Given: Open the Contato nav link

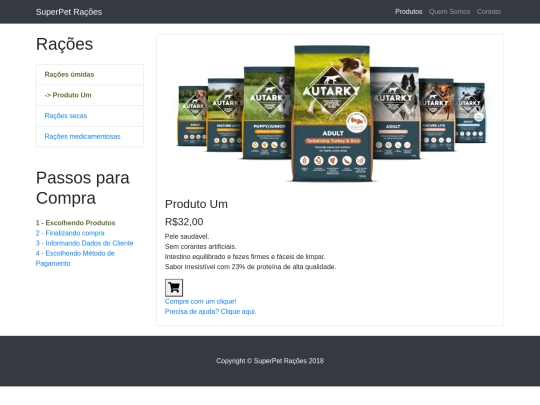Looking at the screenshot, I should tap(489, 12).
